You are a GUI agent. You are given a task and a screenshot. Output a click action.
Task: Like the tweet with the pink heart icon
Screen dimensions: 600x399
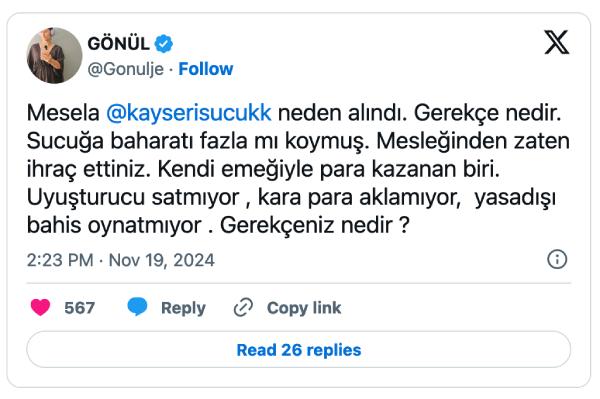coord(40,307)
